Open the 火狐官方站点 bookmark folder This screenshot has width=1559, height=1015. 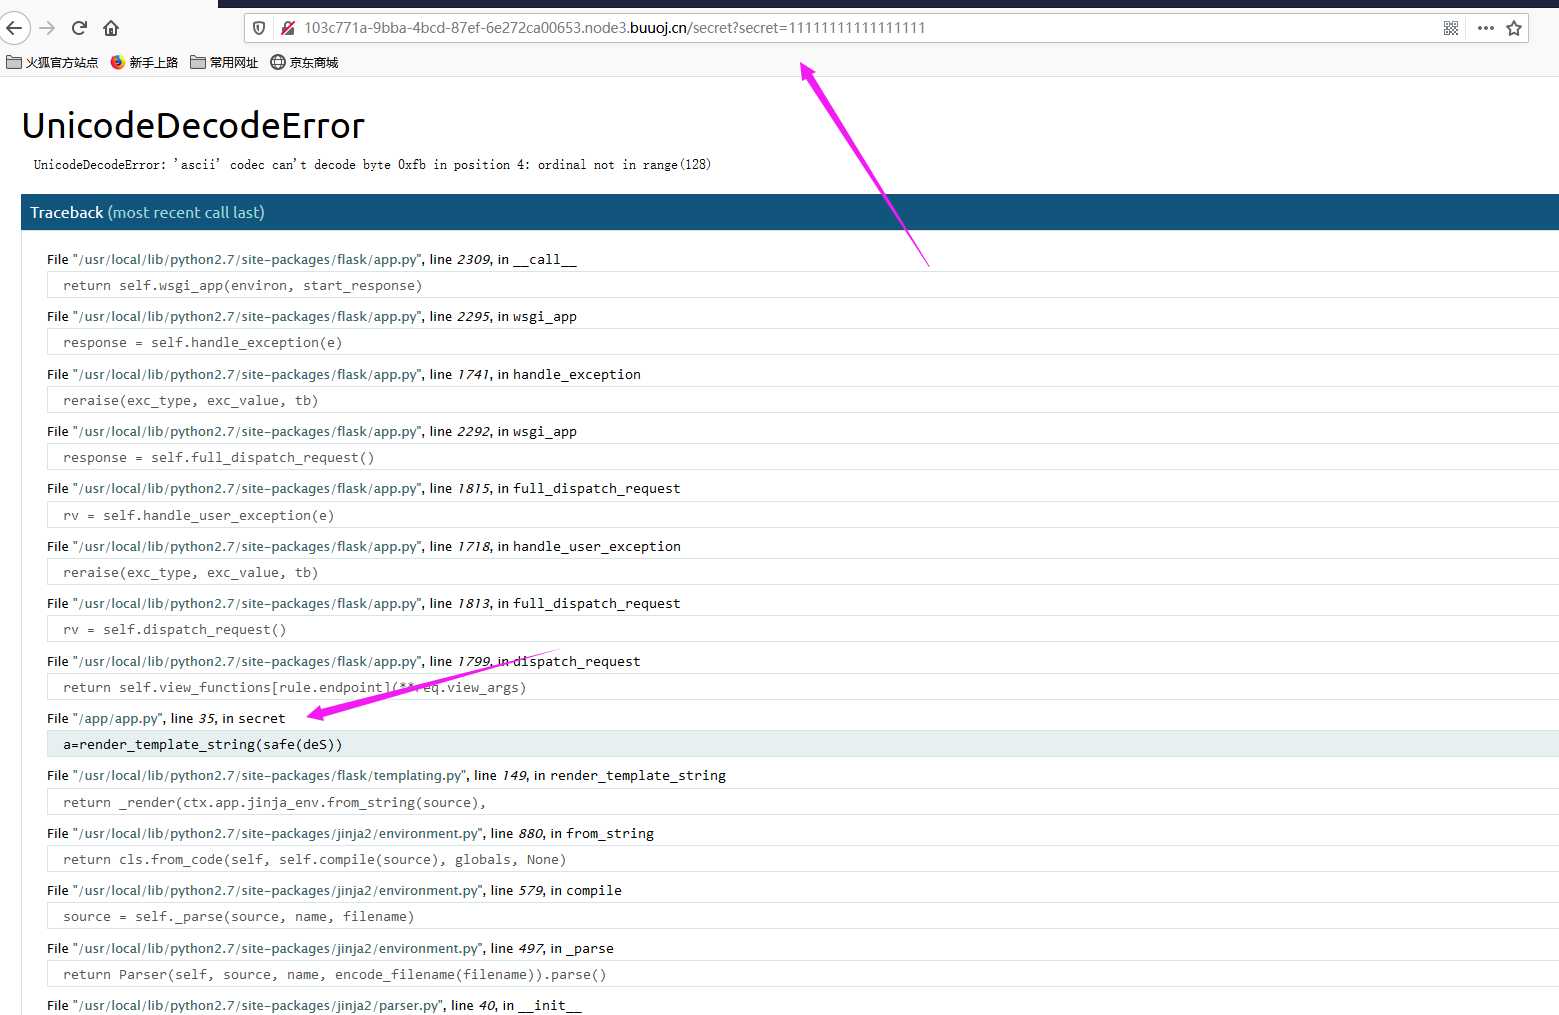coord(52,62)
